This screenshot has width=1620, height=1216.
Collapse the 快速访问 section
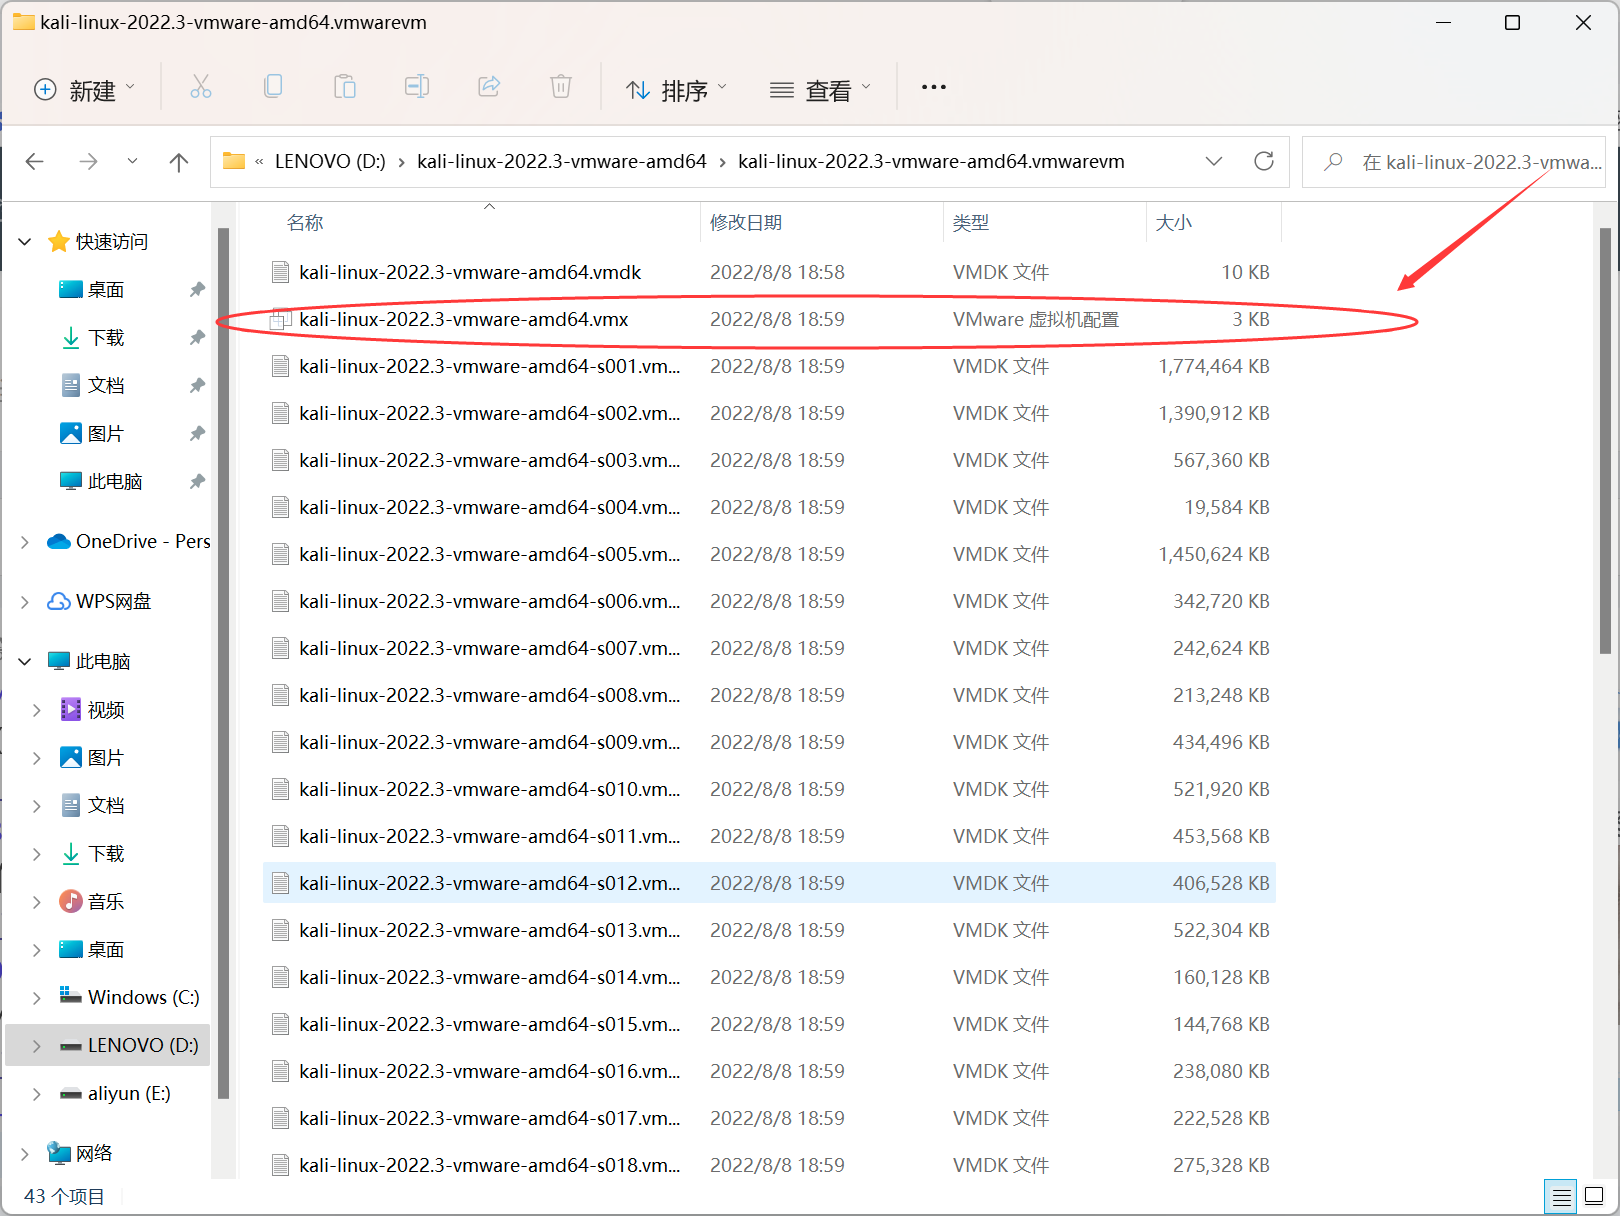click(25, 242)
